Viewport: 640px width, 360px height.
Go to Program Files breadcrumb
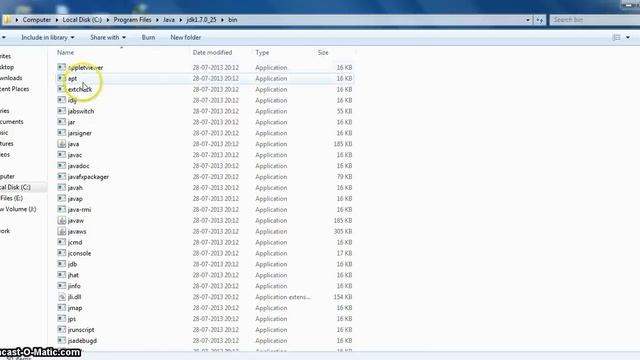[x=132, y=20]
